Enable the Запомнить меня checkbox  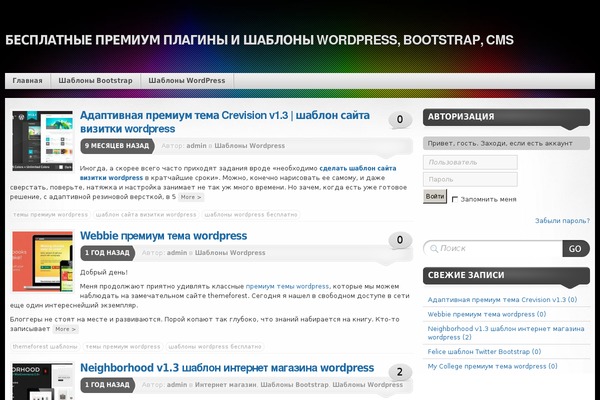click(455, 199)
